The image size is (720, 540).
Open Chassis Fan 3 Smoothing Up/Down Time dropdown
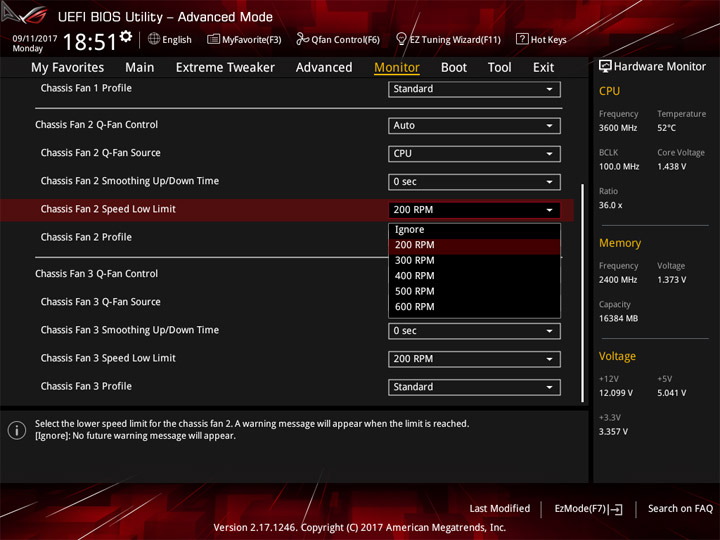click(x=474, y=331)
